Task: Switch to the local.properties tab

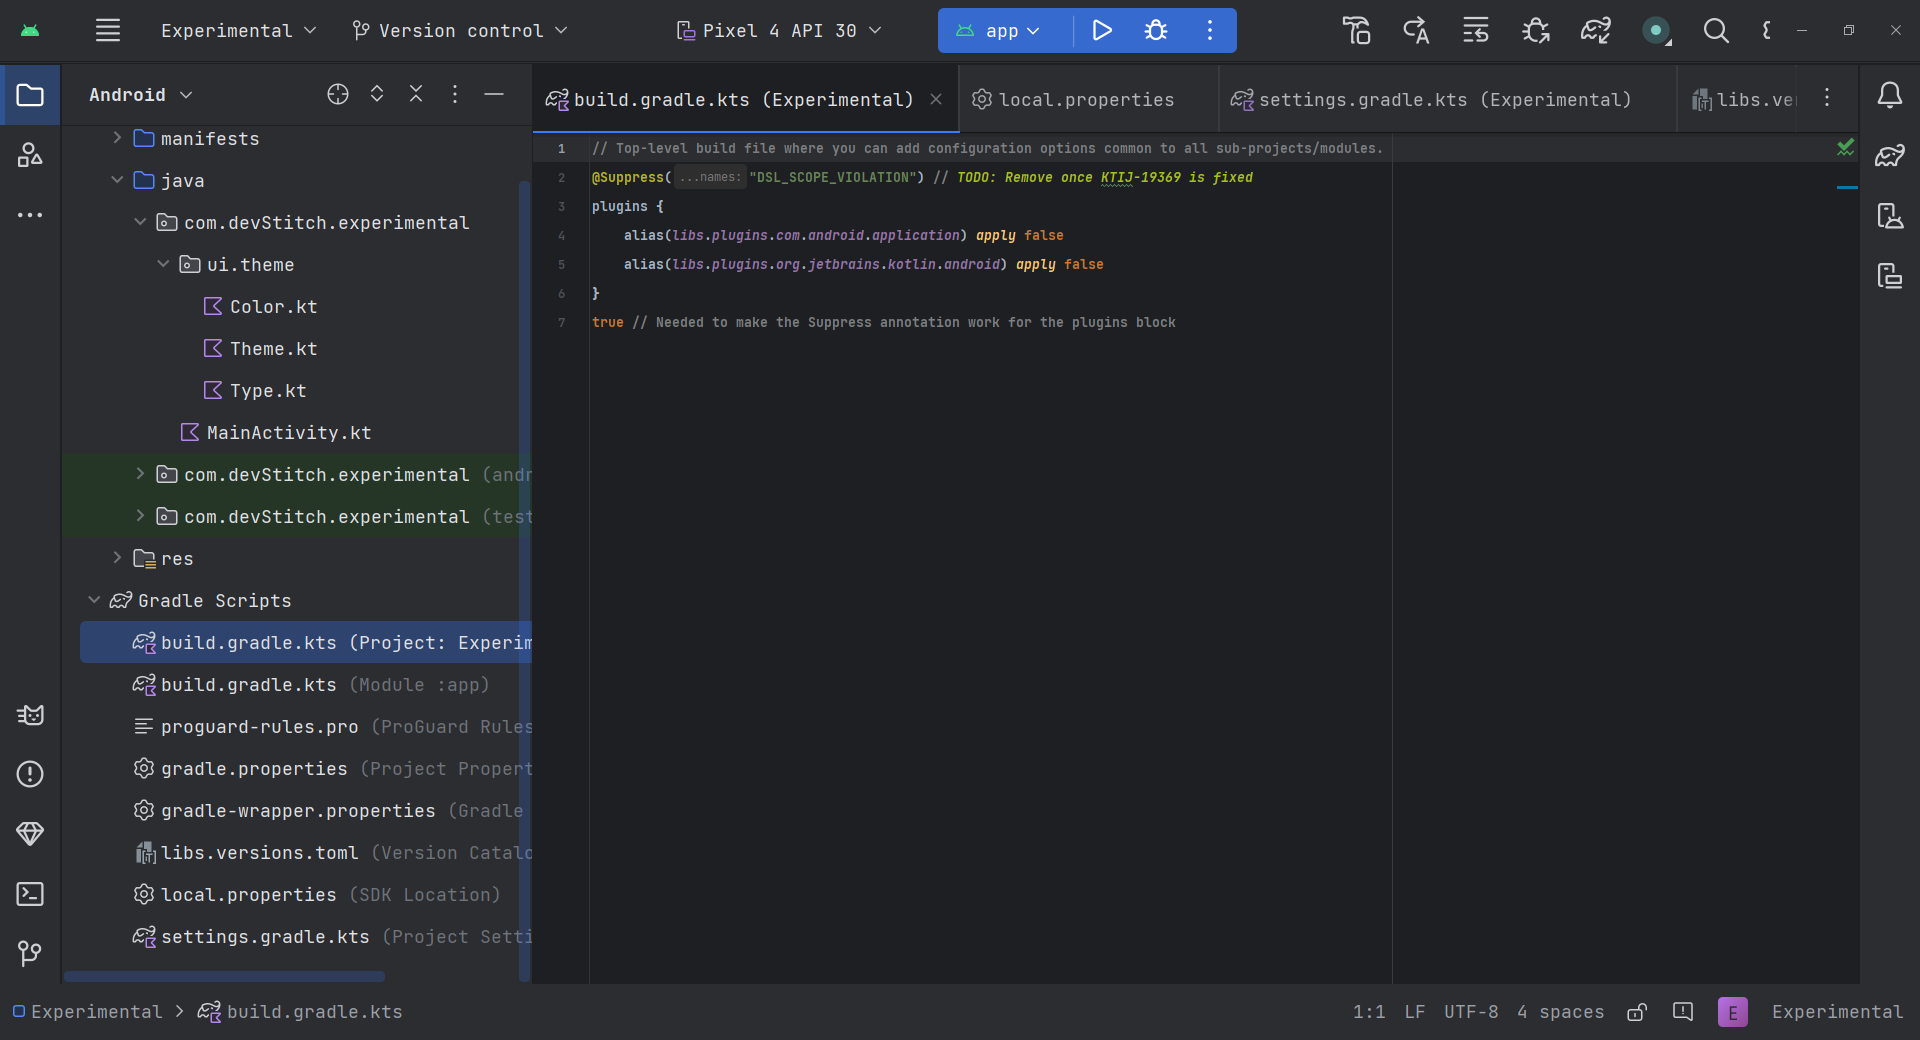Action: 1088,100
